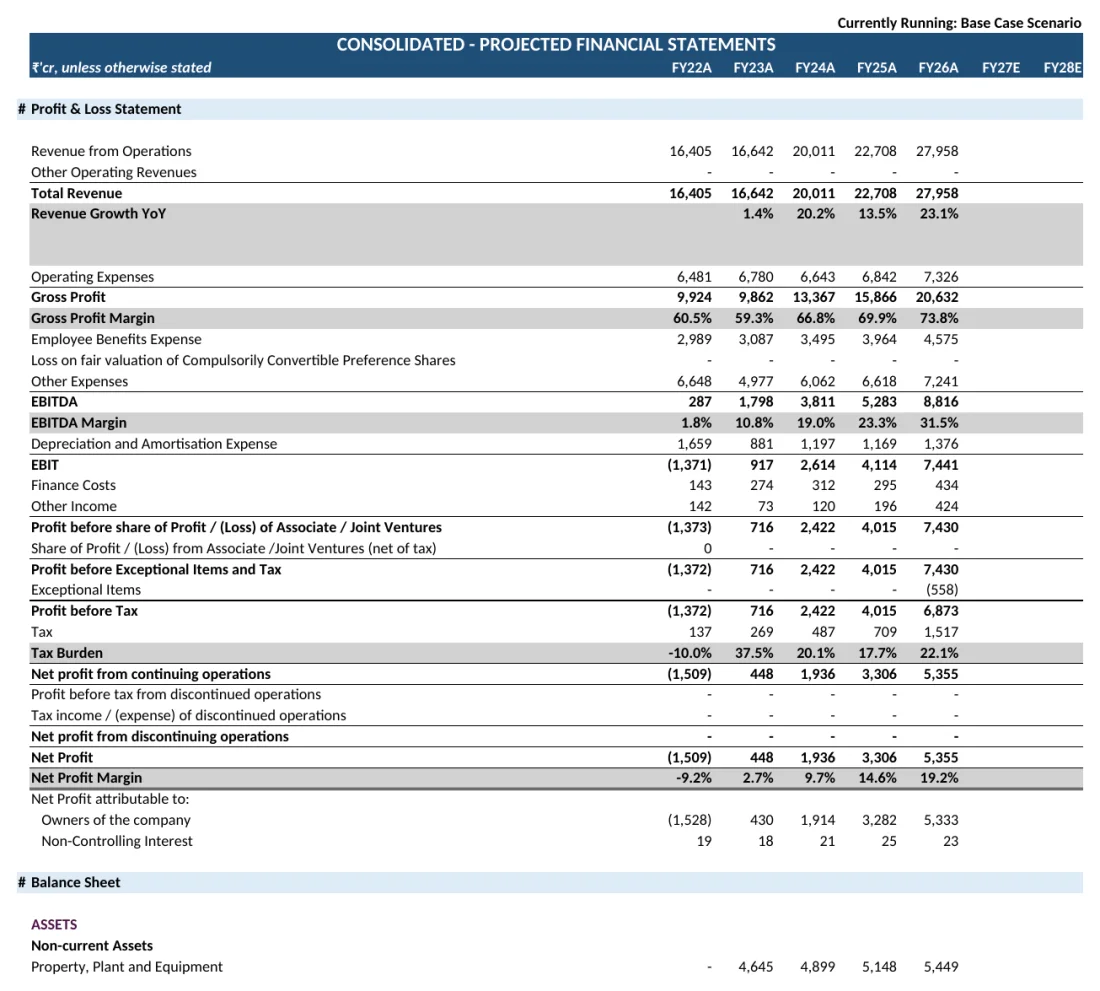
Task: Select the 'Employee Benefits Expense' row label
Action: tap(116, 339)
